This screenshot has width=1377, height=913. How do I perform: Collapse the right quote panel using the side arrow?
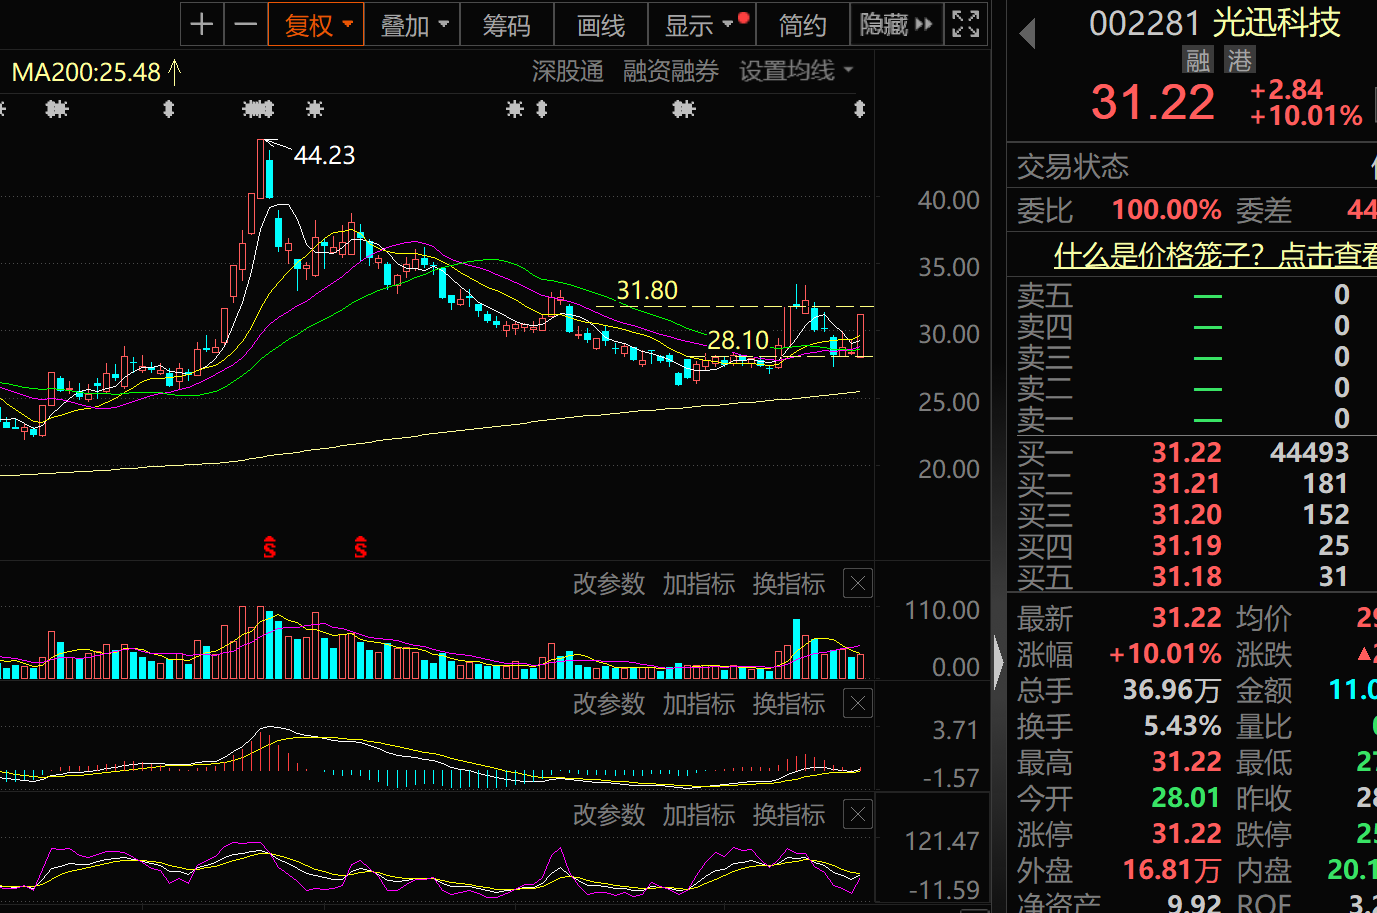(x=999, y=661)
